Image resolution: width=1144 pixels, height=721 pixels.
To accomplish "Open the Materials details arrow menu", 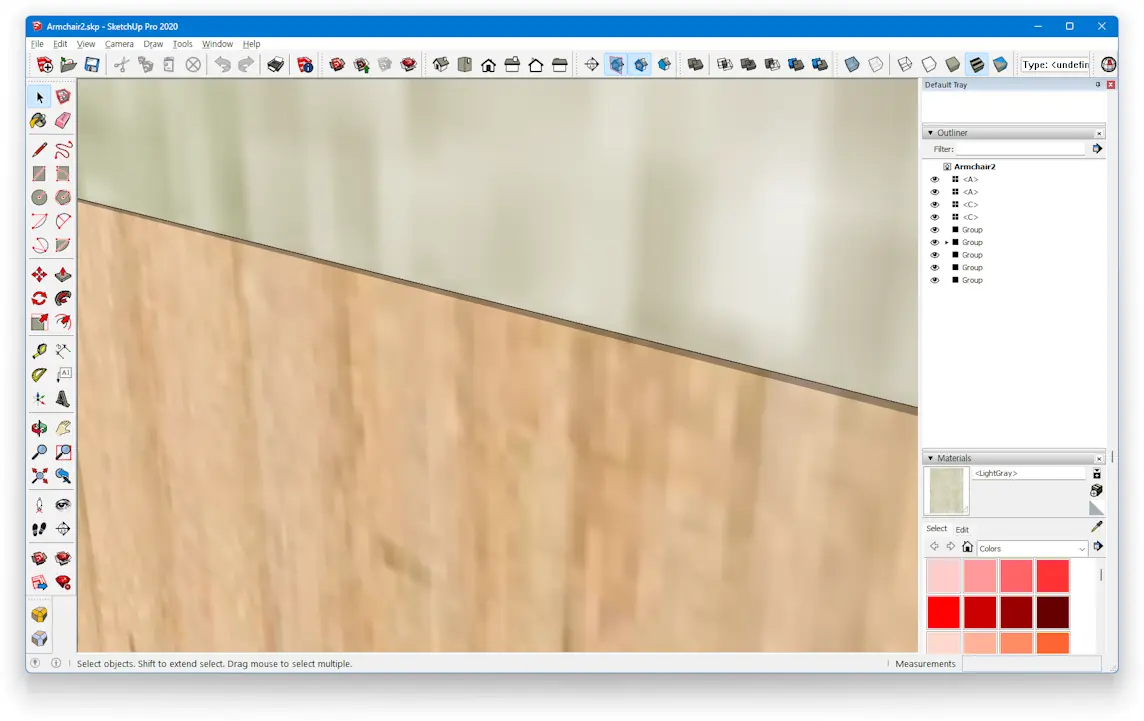I will [x=1098, y=547].
